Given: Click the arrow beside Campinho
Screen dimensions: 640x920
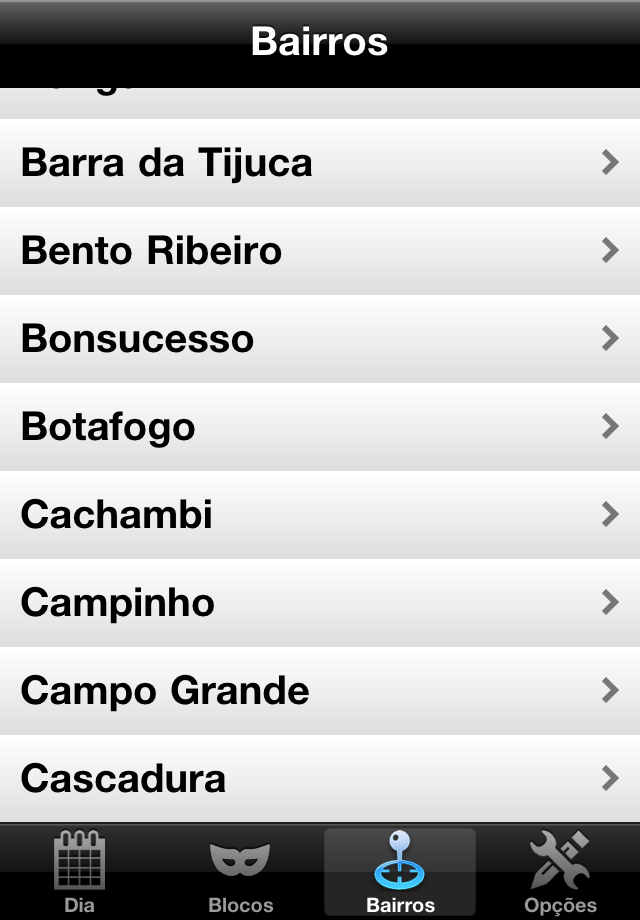Looking at the screenshot, I should pos(610,603).
